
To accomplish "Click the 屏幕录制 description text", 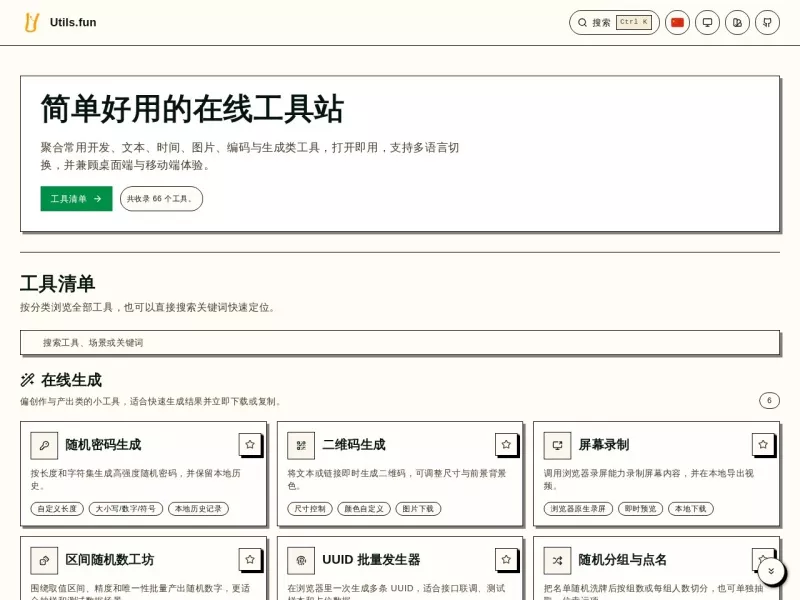I will 648,479.
